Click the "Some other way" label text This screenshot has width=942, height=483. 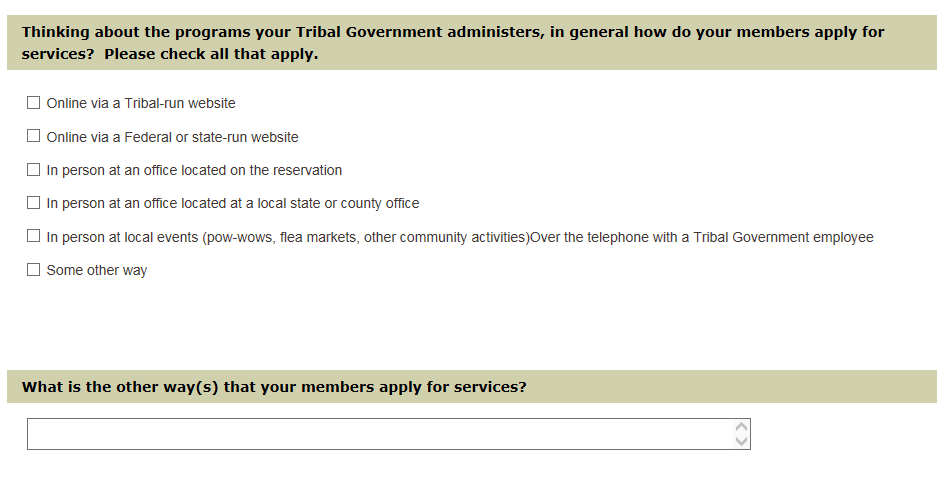97,270
